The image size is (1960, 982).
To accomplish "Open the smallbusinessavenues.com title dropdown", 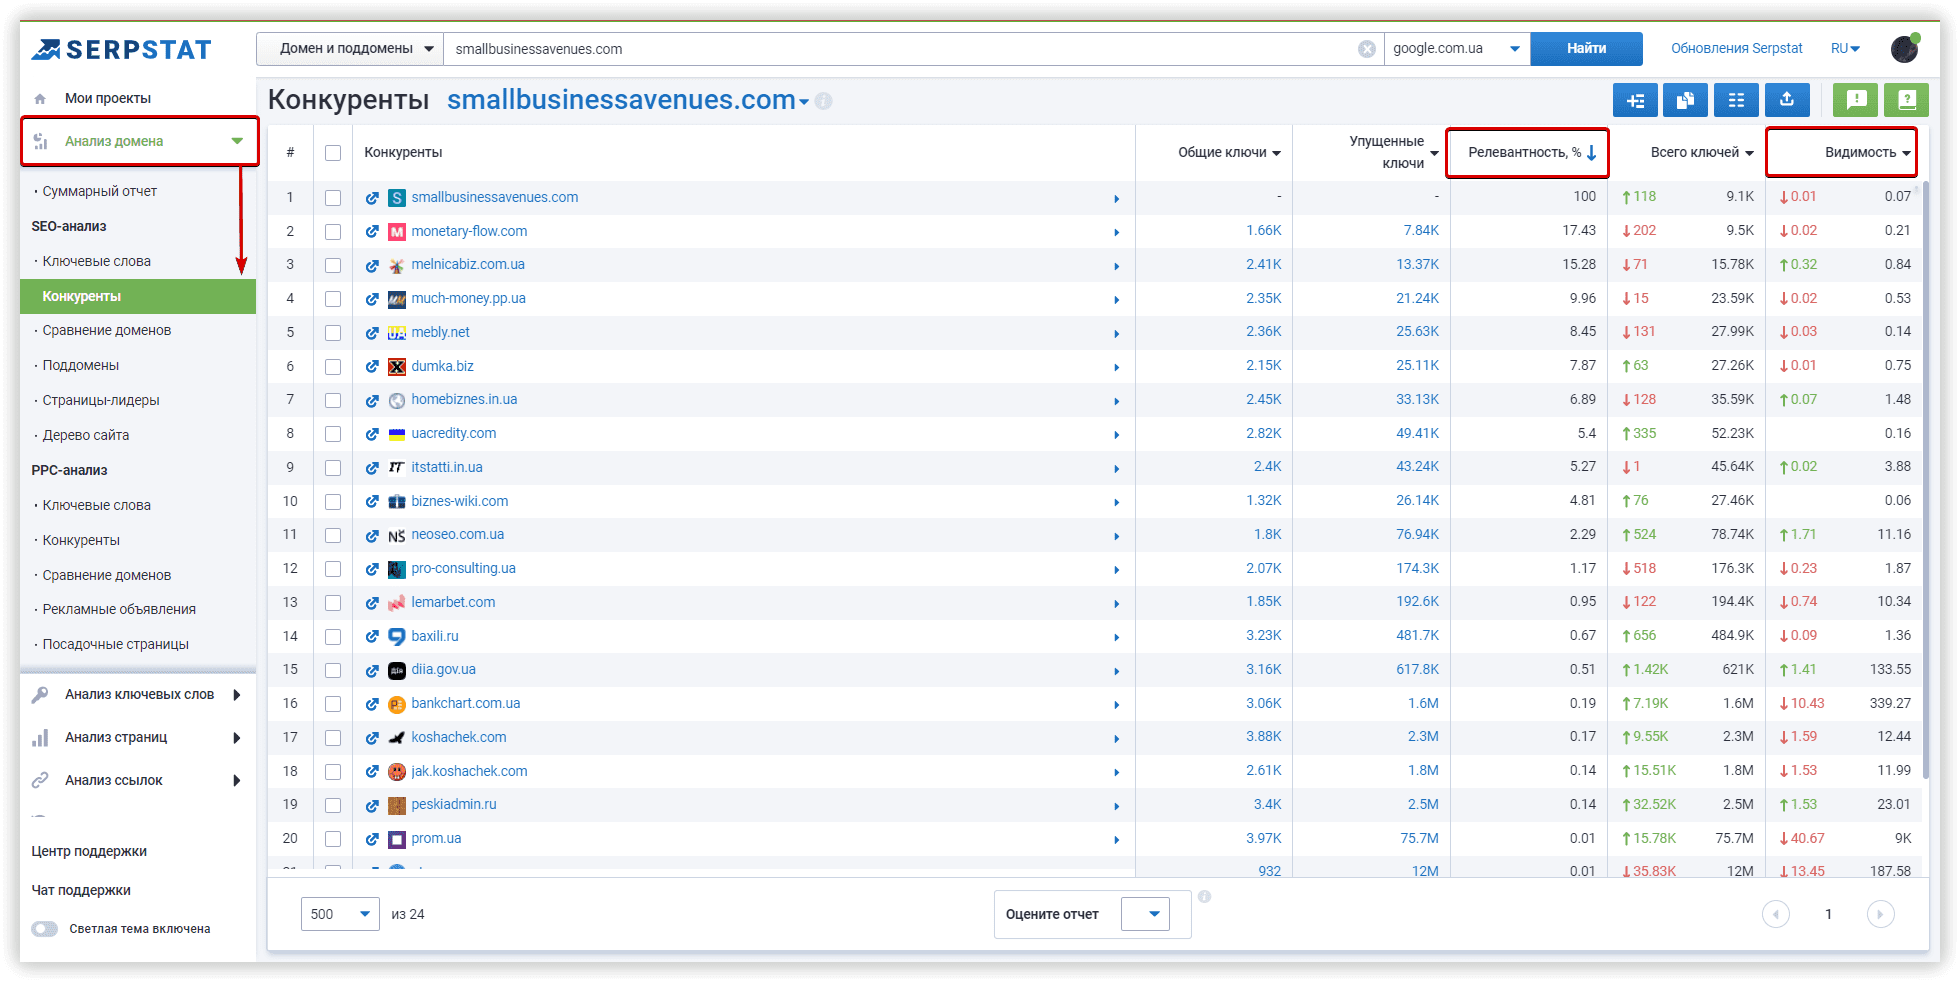I will coord(804,102).
